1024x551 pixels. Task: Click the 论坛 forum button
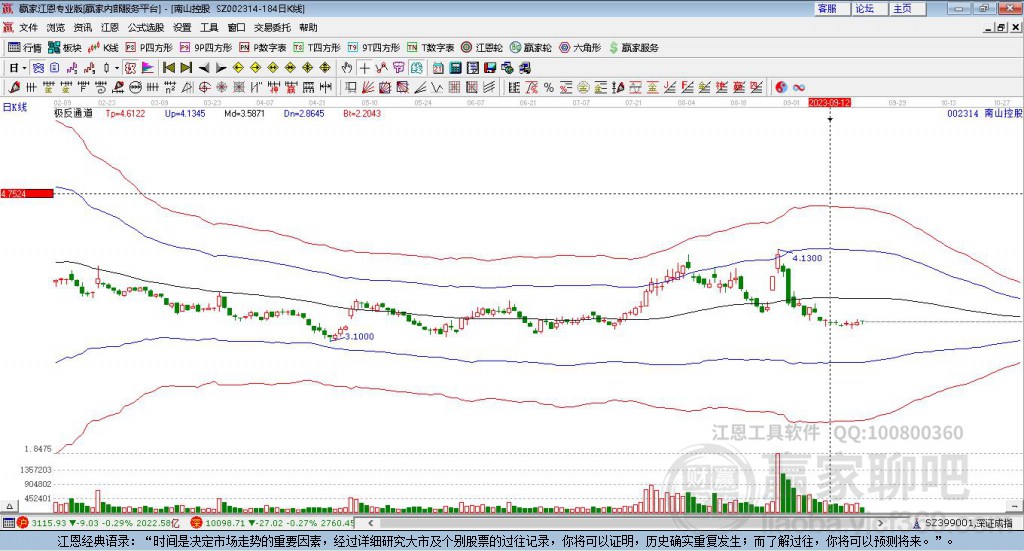tap(870, 8)
